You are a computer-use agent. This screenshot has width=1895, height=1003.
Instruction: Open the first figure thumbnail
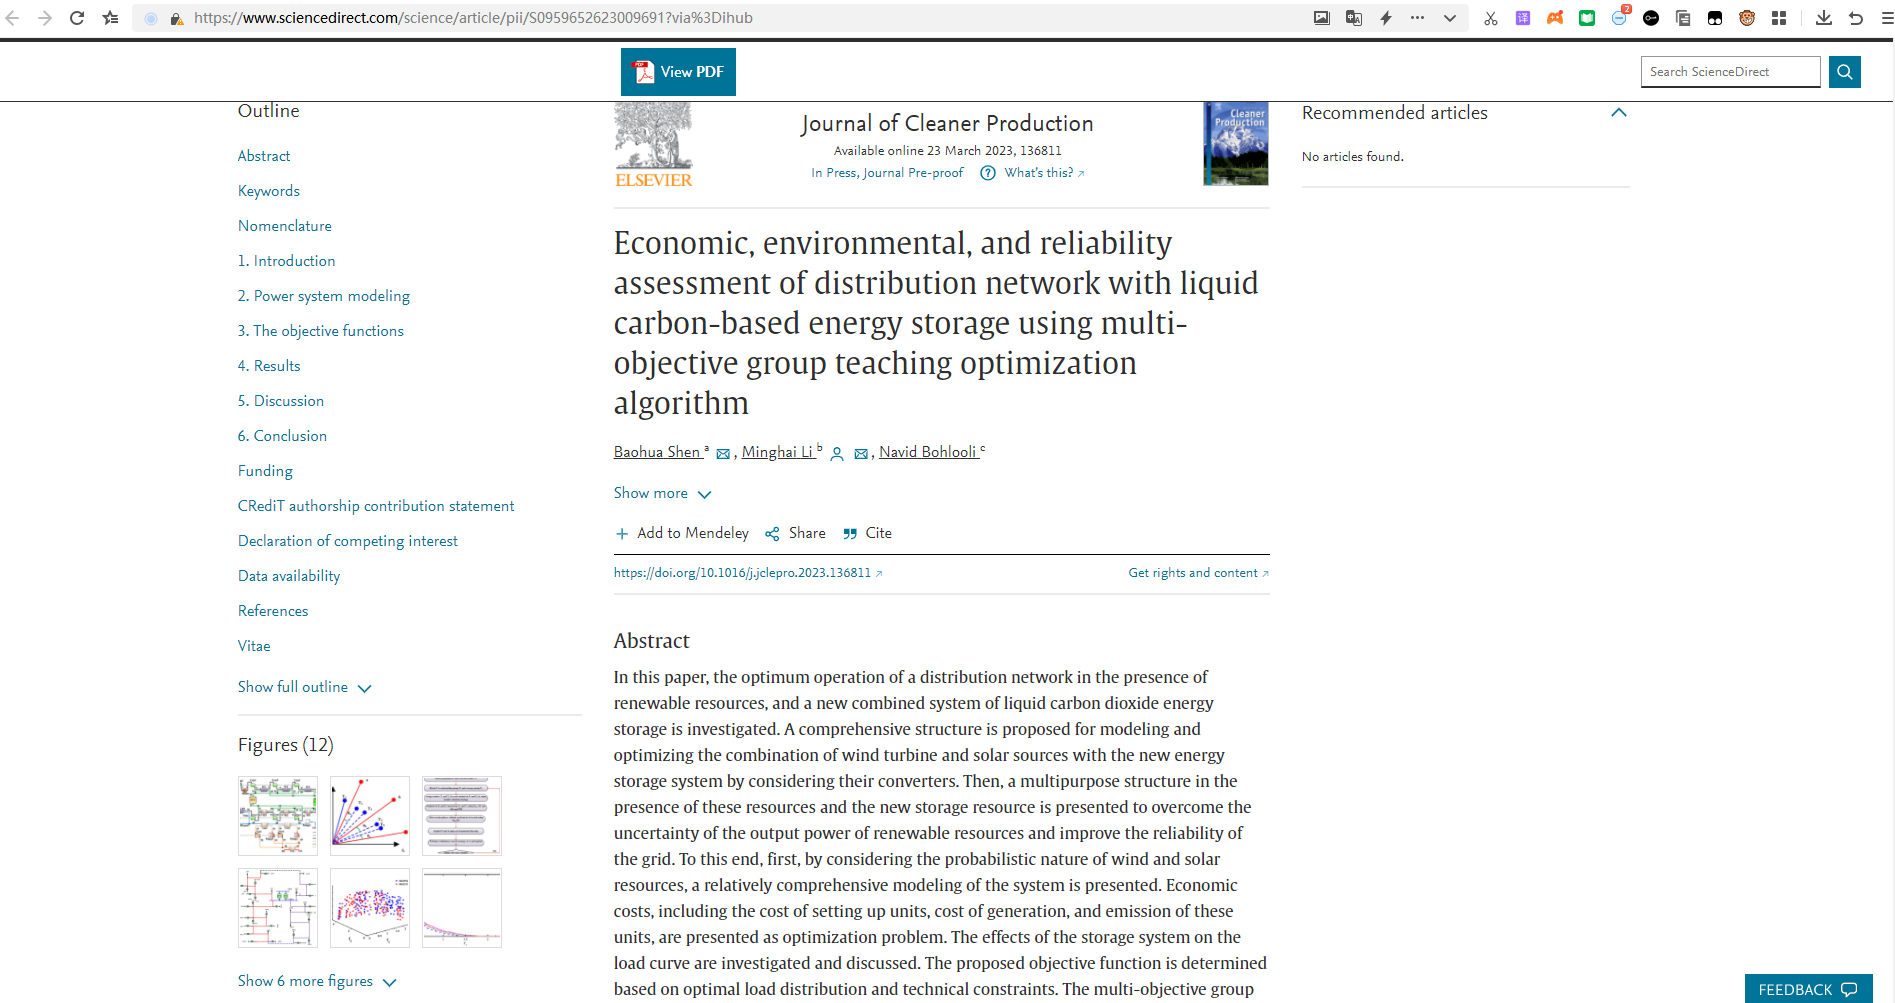click(278, 816)
